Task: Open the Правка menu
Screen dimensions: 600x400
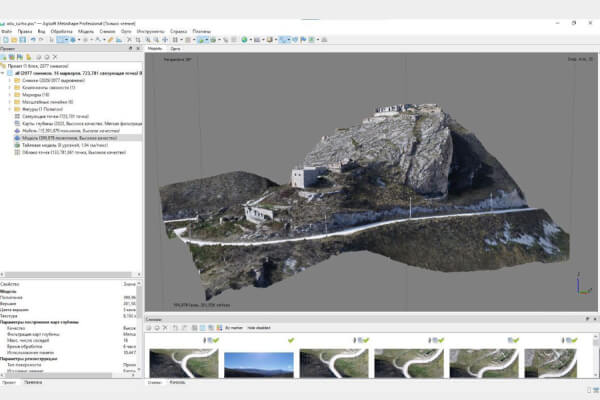Action: pos(24,31)
